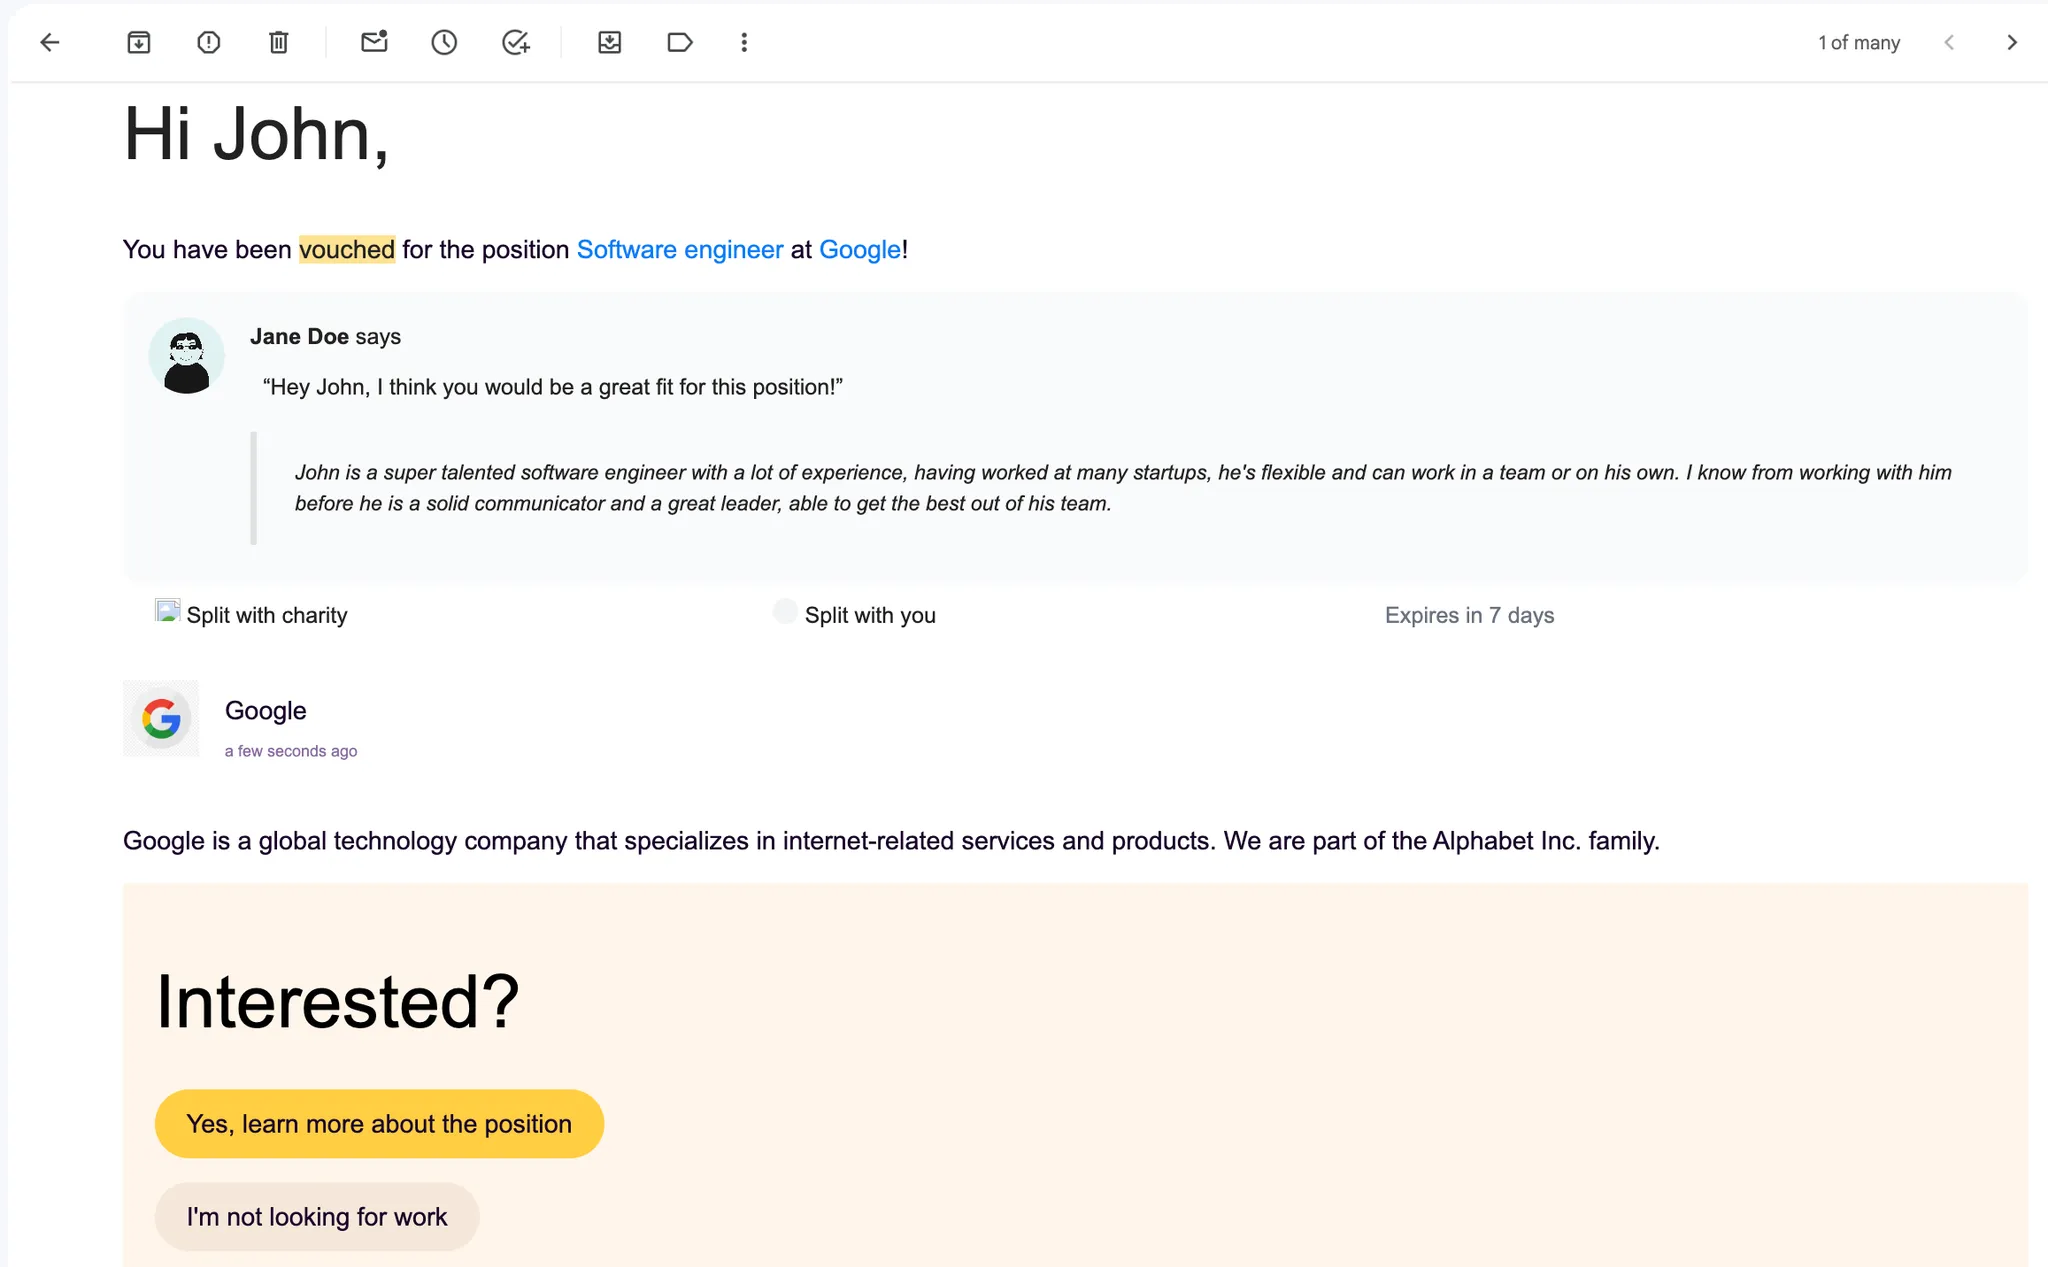This screenshot has width=2048, height=1267.
Task: Click I'm not looking for work
Action: (x=317, y=1217)
